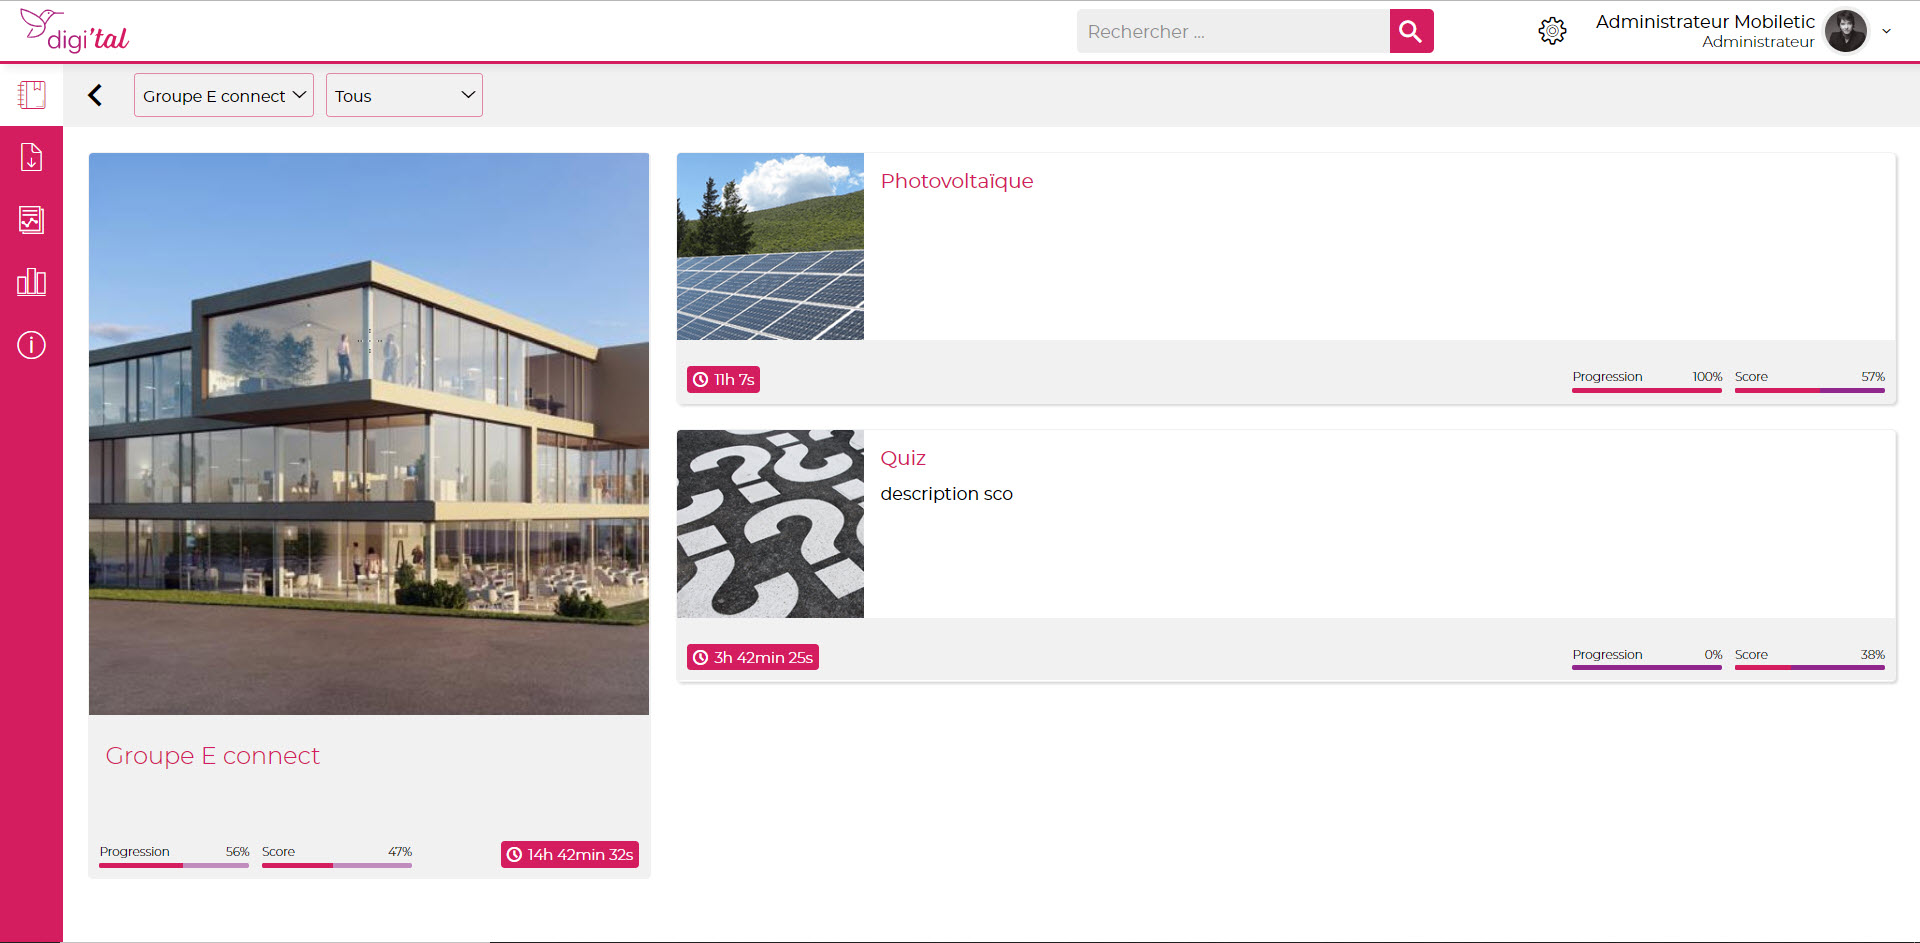The image size is (1920, 943).
Task: Click Groupe E connect score bar 47%
Action: [x=337, y=865]
